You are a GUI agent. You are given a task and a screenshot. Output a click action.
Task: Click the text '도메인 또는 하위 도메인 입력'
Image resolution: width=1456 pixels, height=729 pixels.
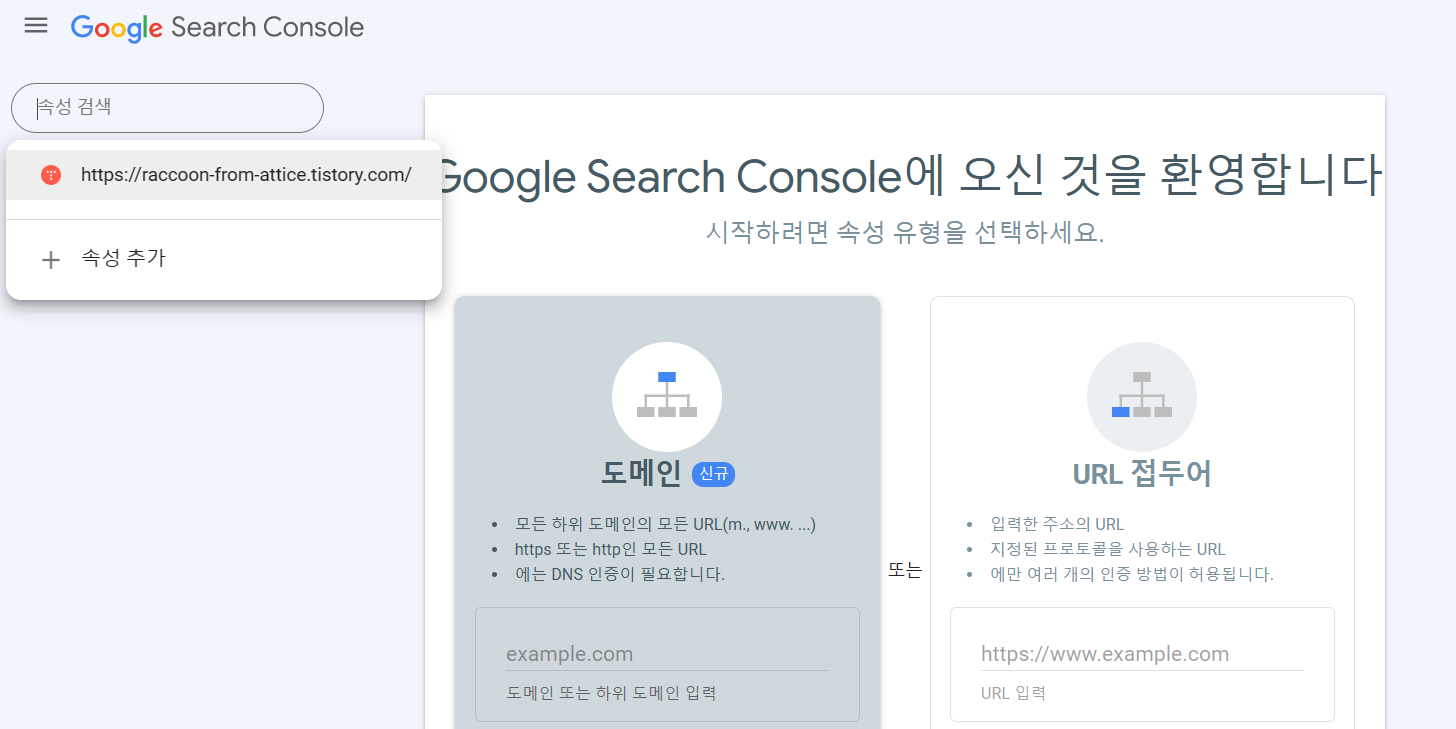coord(611,693)
